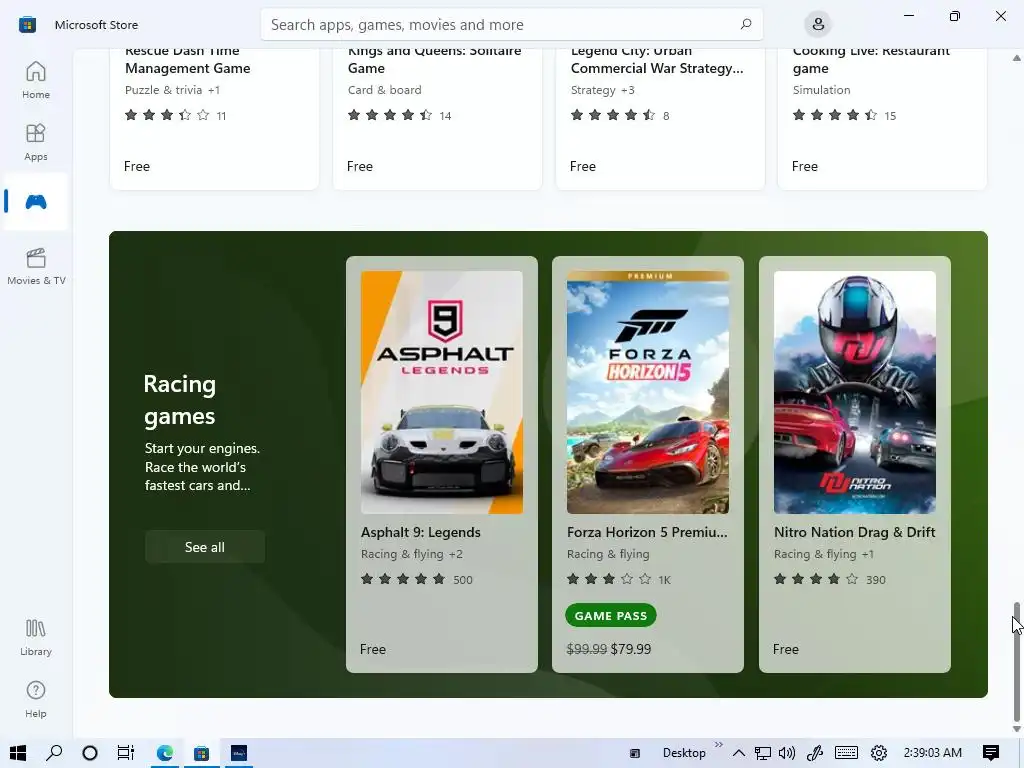
Task: Open Nitro Nation Drag & Drift cover
Action: 855,392
